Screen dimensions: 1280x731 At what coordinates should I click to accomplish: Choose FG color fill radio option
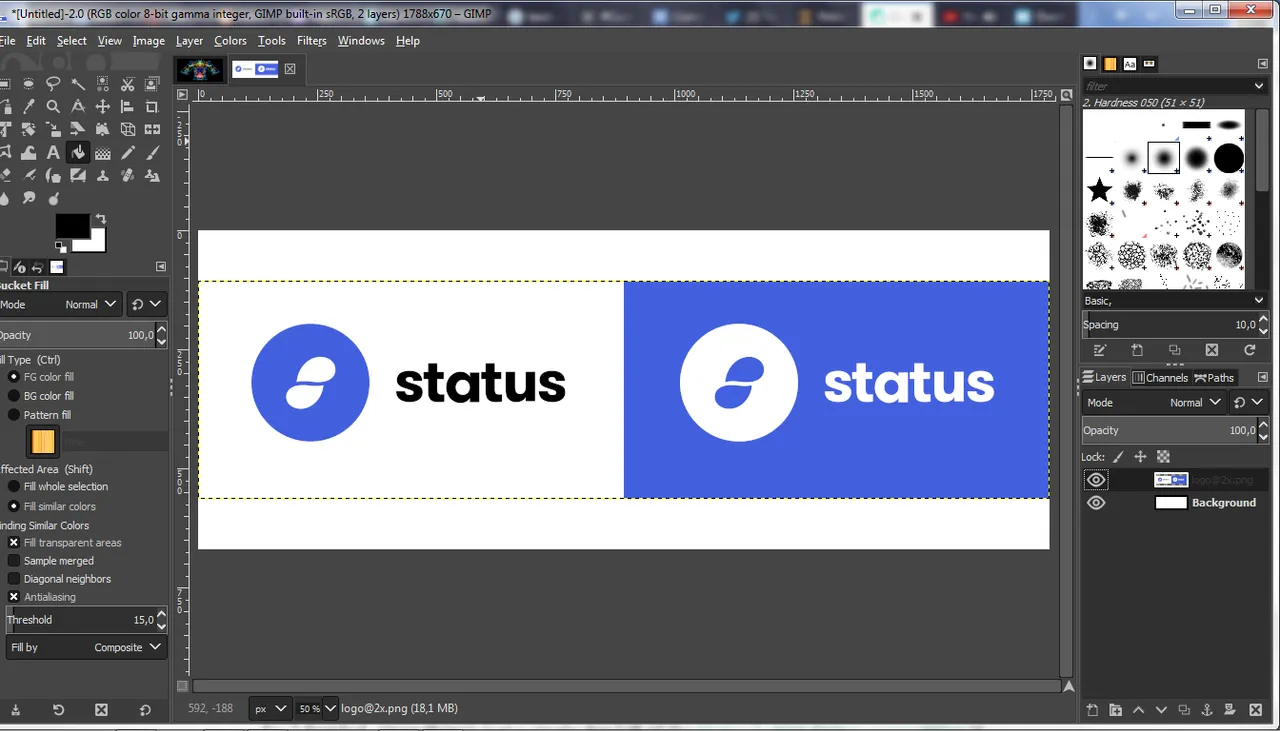tap(14, 377)
